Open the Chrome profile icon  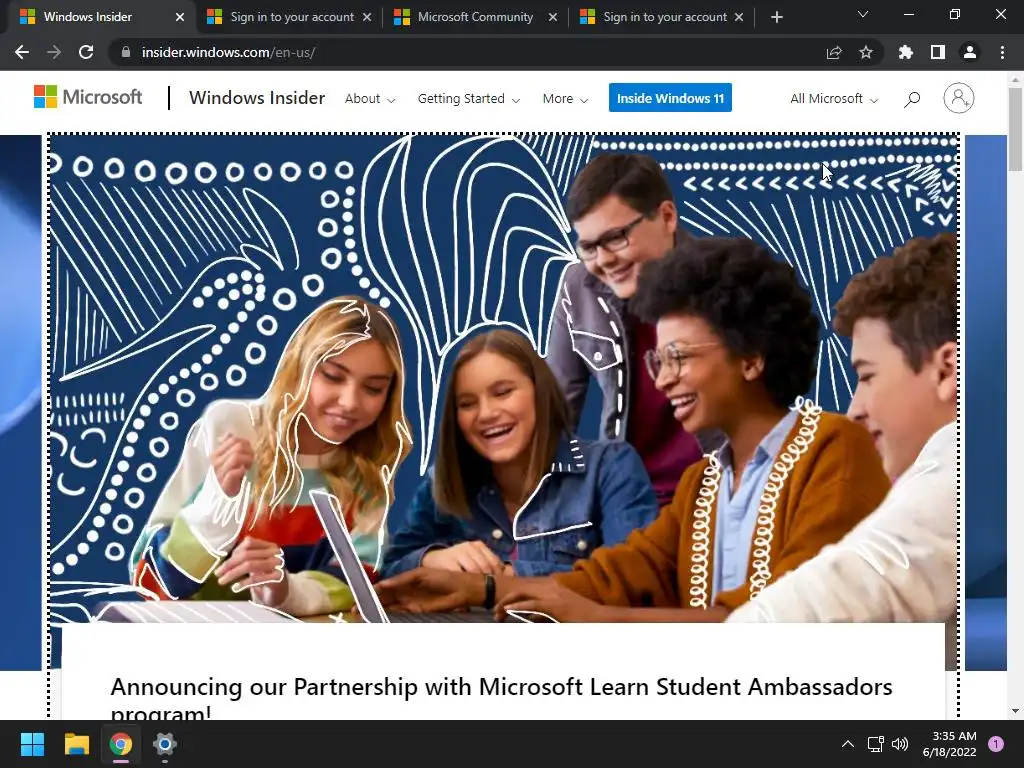(970, 52)
